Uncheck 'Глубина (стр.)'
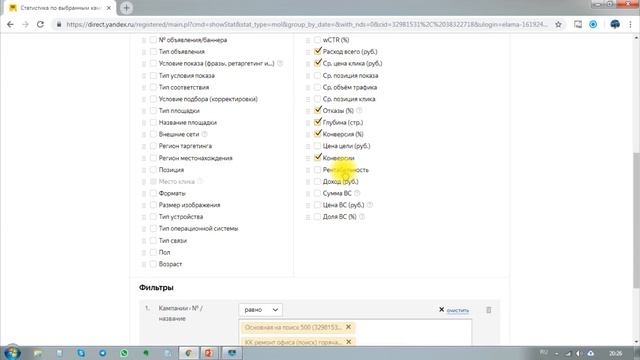 (x=318, y=122)
